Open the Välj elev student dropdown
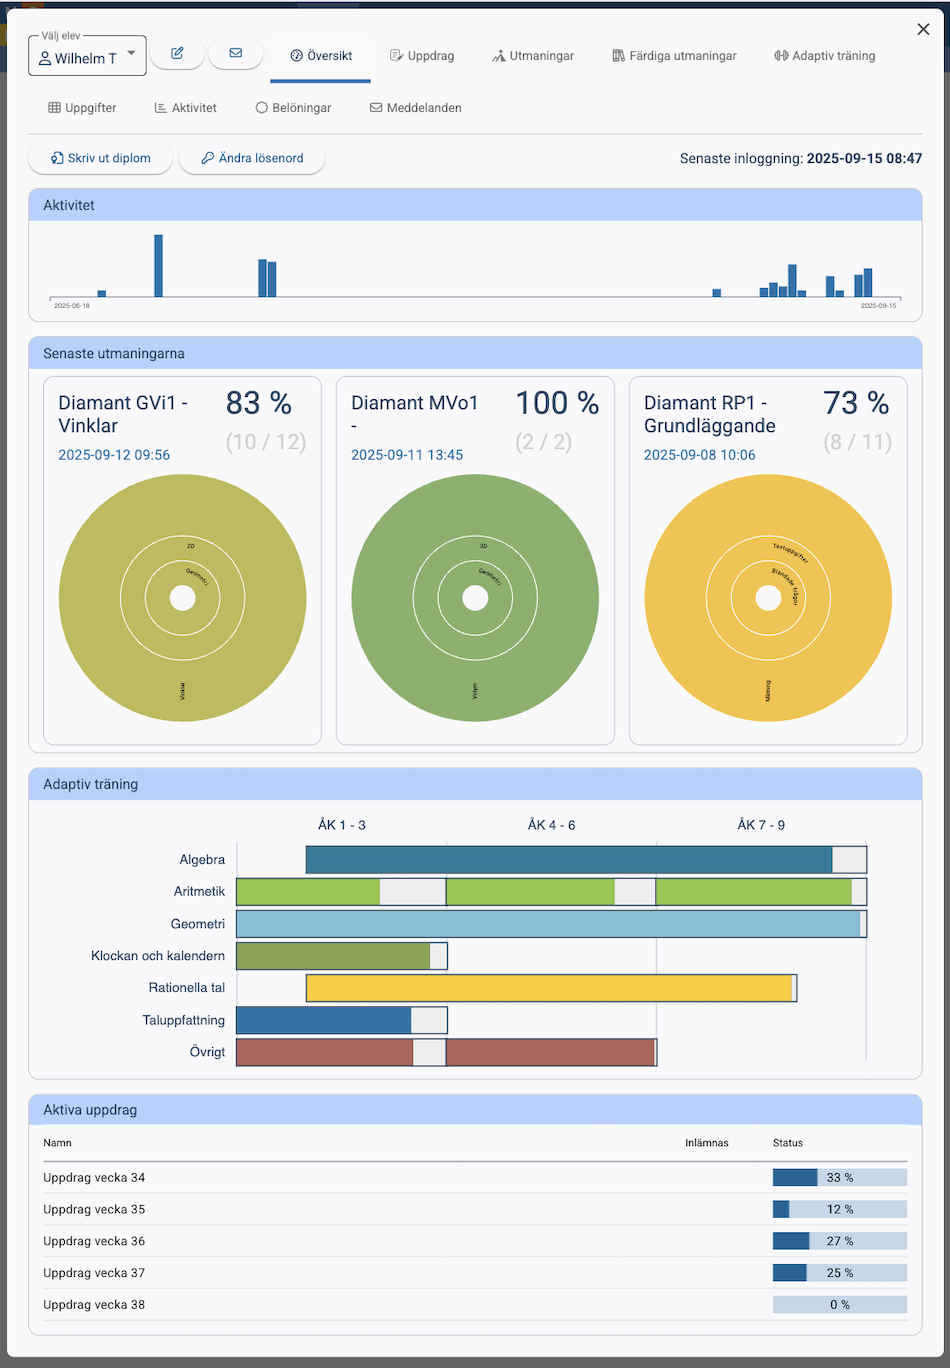Screen dimensions: 950x1368 coord(88,58)
